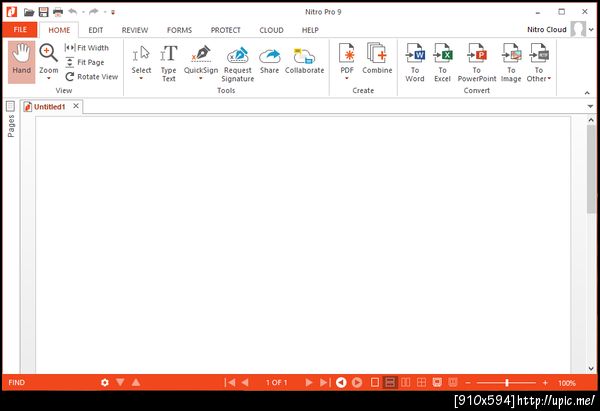
Task: Open the Collaborate tool
Action: [305, 61]
